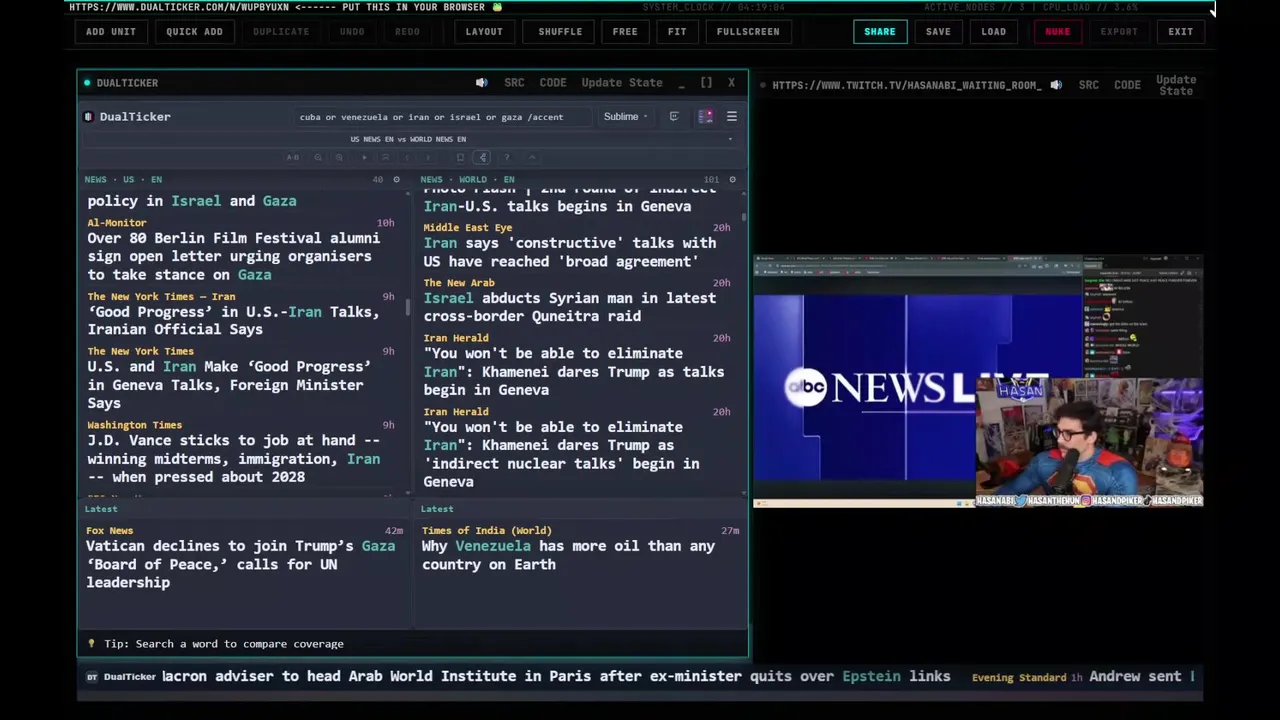This screenshot has height=720, width=1280.
Task: Open J.D. Vance sticks to job headline
Action: (233, 459)
